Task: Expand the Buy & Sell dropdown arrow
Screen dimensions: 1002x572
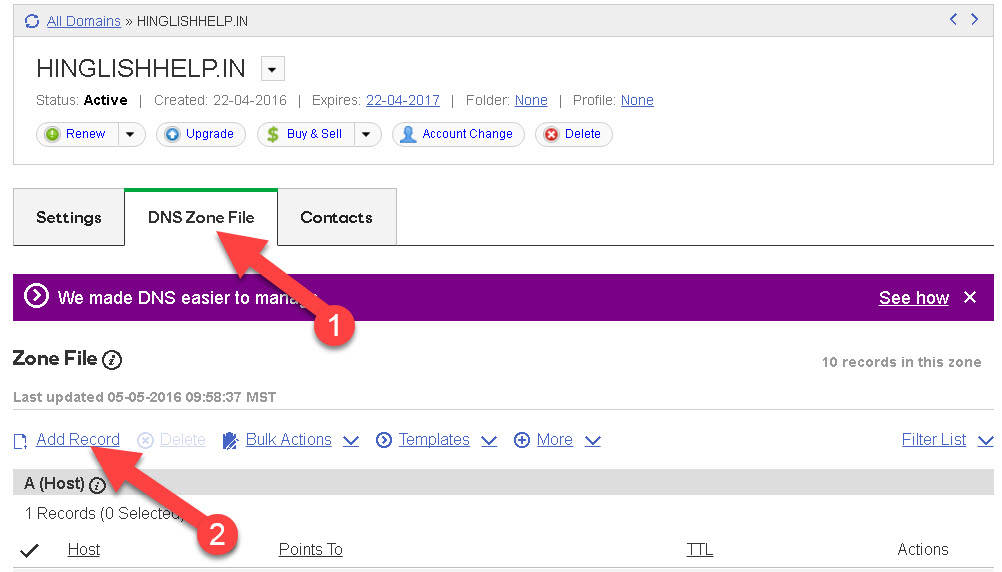Action: pos(366,134)
